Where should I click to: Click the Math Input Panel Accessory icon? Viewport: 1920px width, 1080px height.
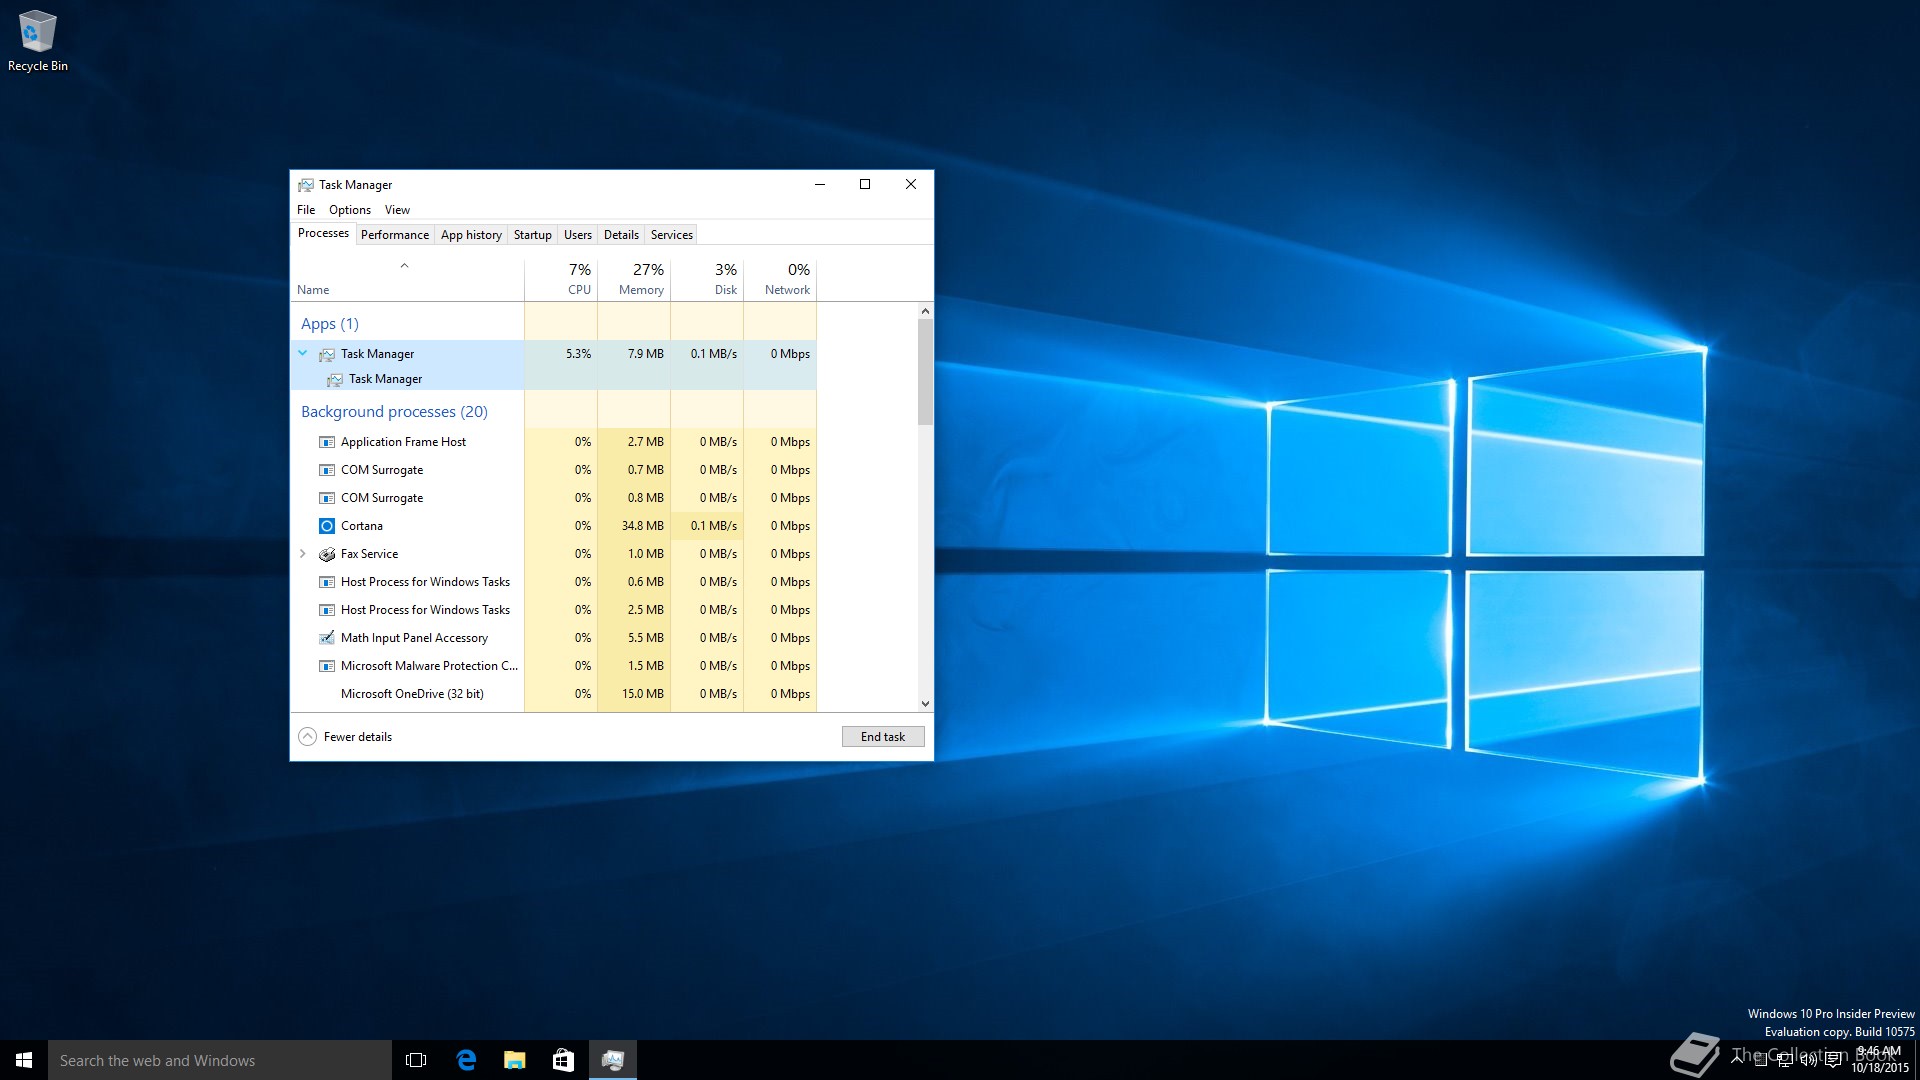[327, 638]
